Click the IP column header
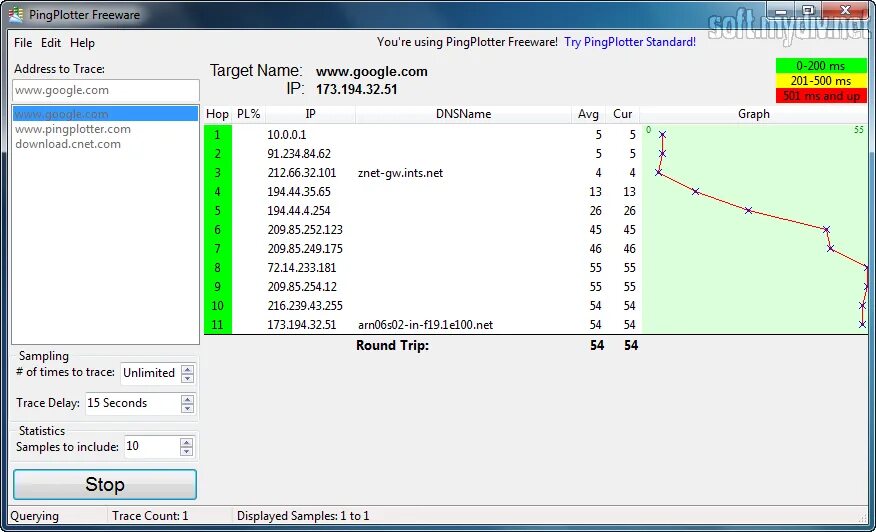This screenshot has height=532, width=876. tap(311, 114)
